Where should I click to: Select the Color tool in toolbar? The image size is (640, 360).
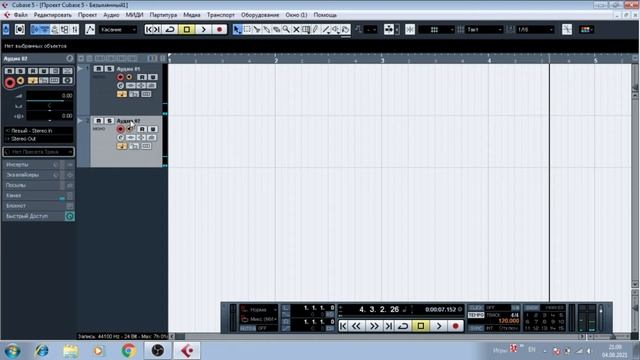[x=345, y=29]
